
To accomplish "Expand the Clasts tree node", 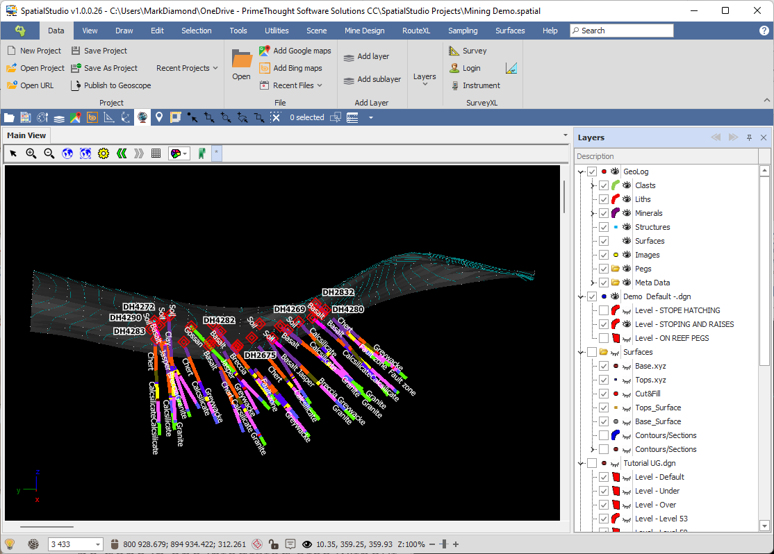I will coord(593,186).
